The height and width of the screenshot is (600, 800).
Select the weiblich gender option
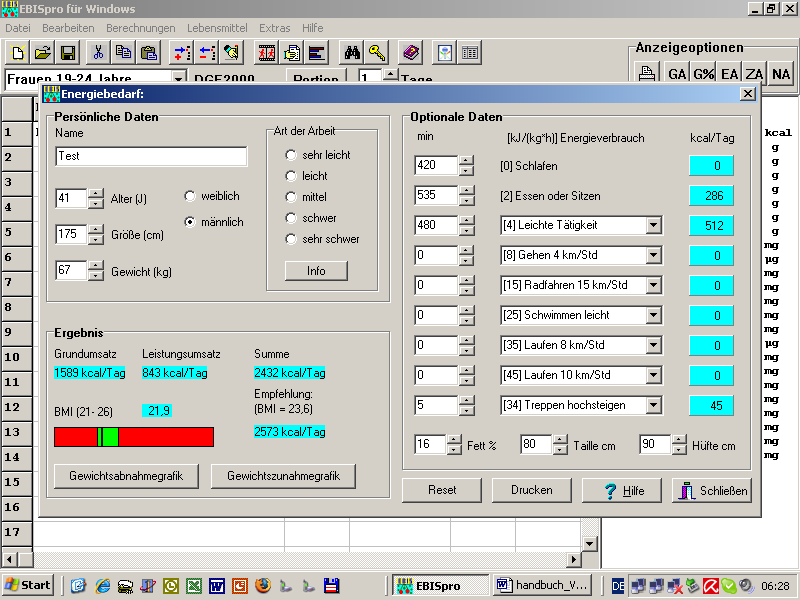tap(191, 196)
